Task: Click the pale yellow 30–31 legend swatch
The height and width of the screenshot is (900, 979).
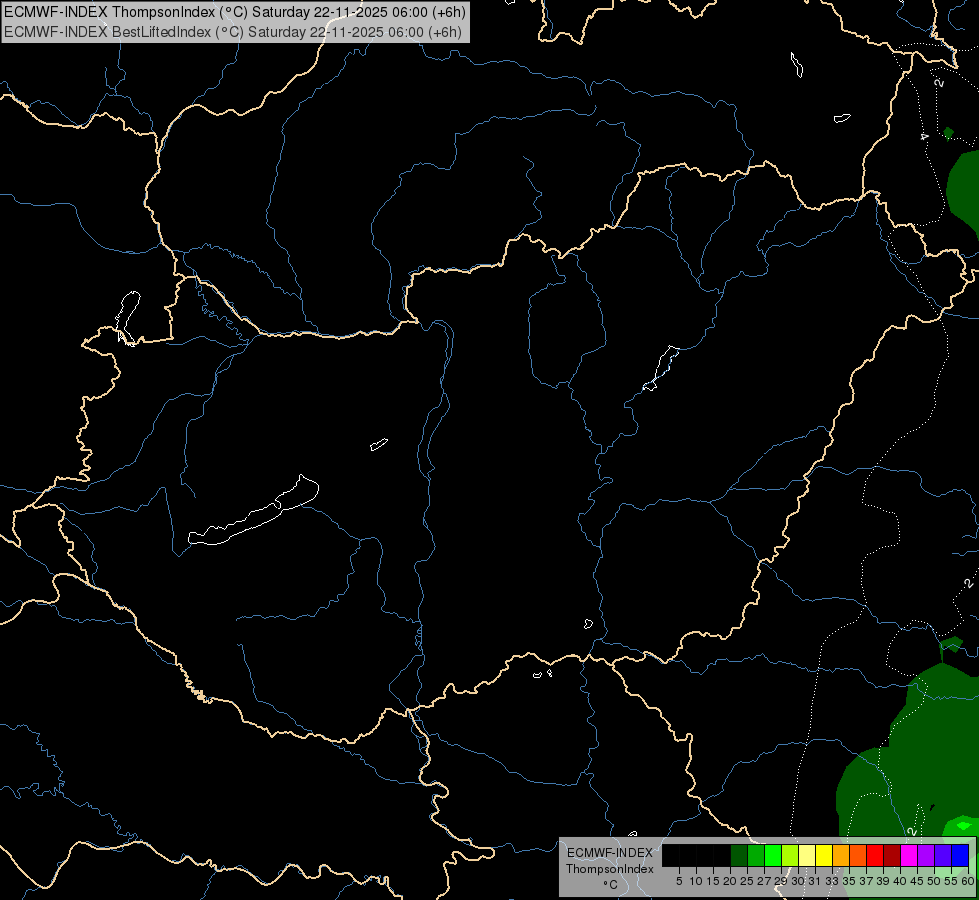Action: (x=807, y=856)
